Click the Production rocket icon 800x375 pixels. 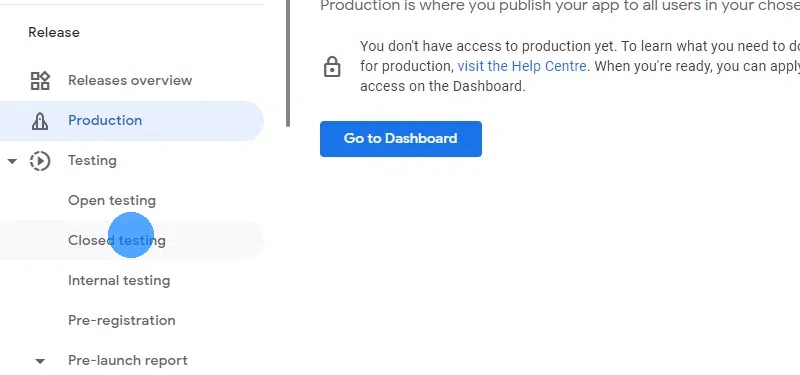click(x=40, y=121)
